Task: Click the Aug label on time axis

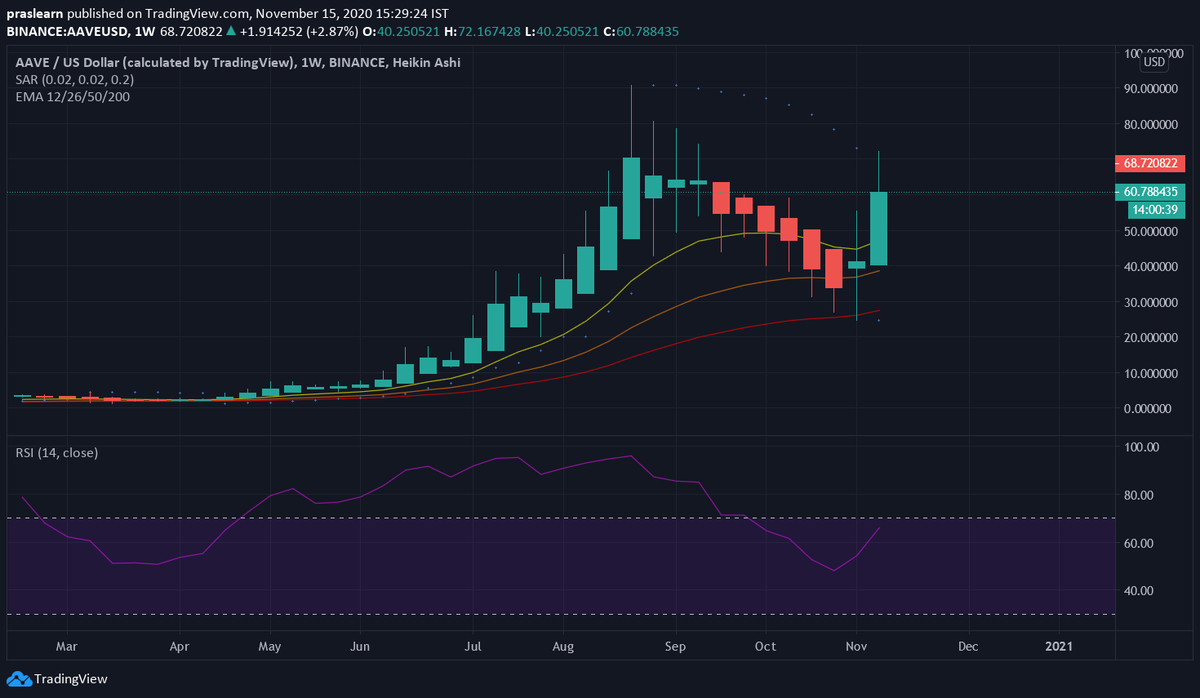Action: click(565, 647)
